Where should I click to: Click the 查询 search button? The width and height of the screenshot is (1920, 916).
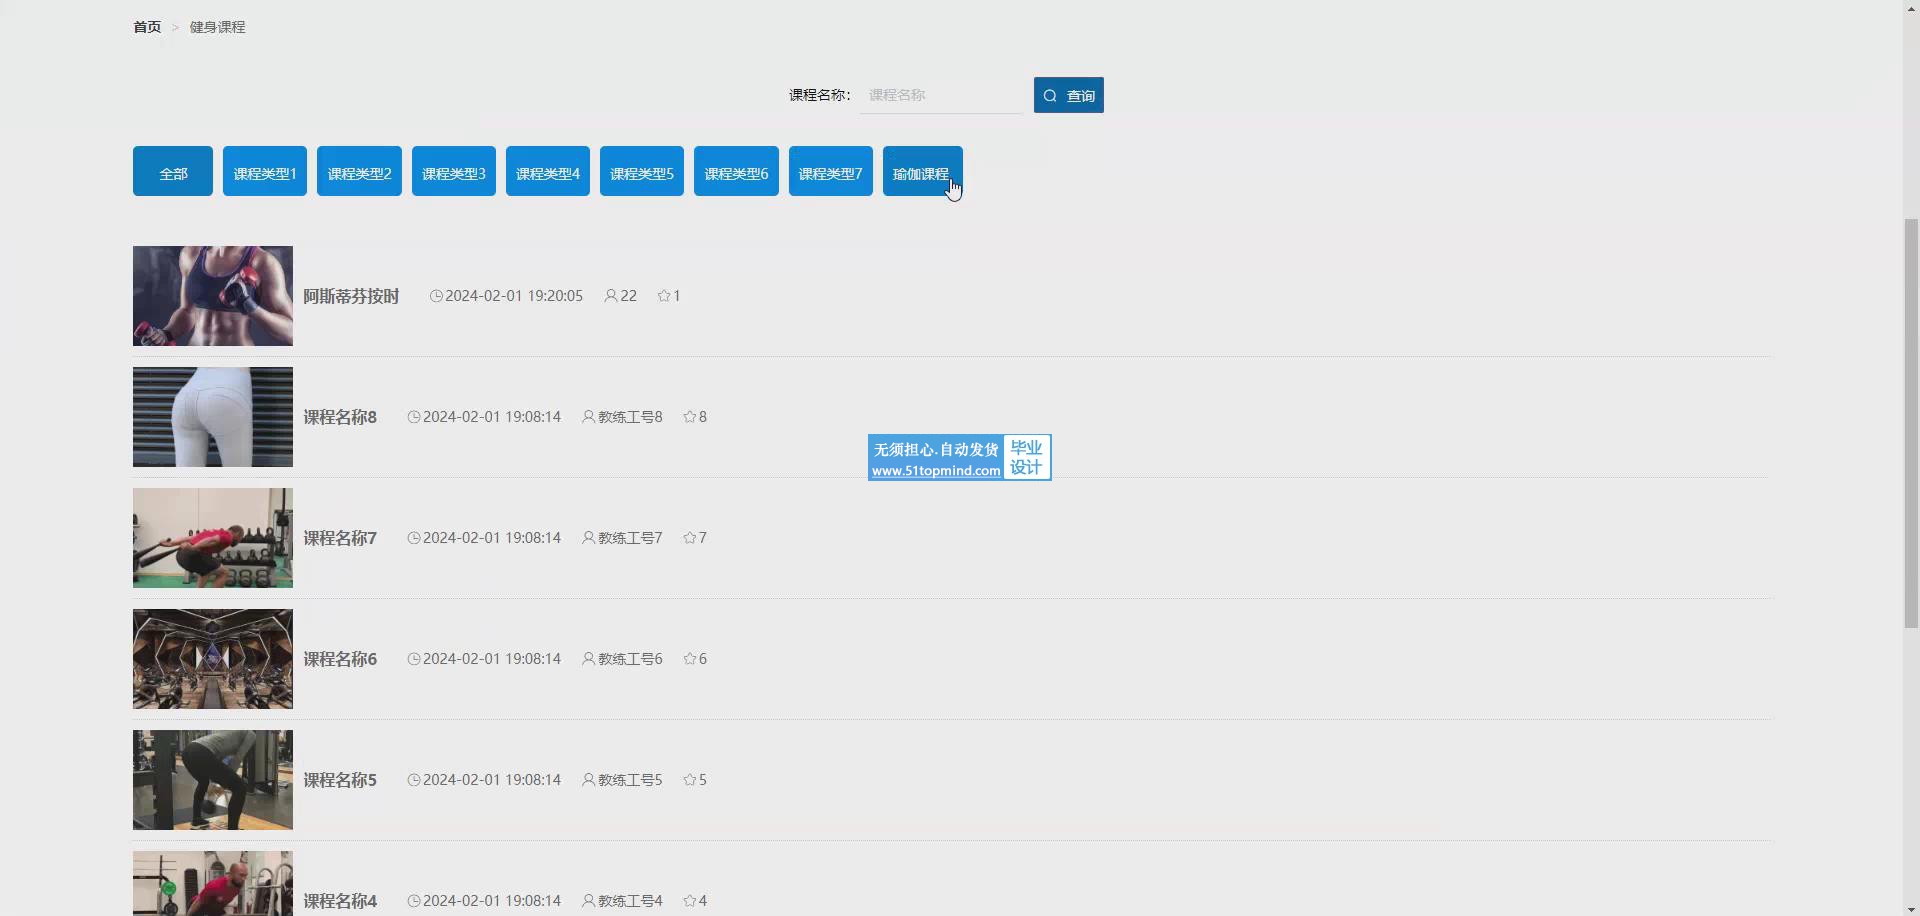pyautogui.click(x=1068, y=95)
